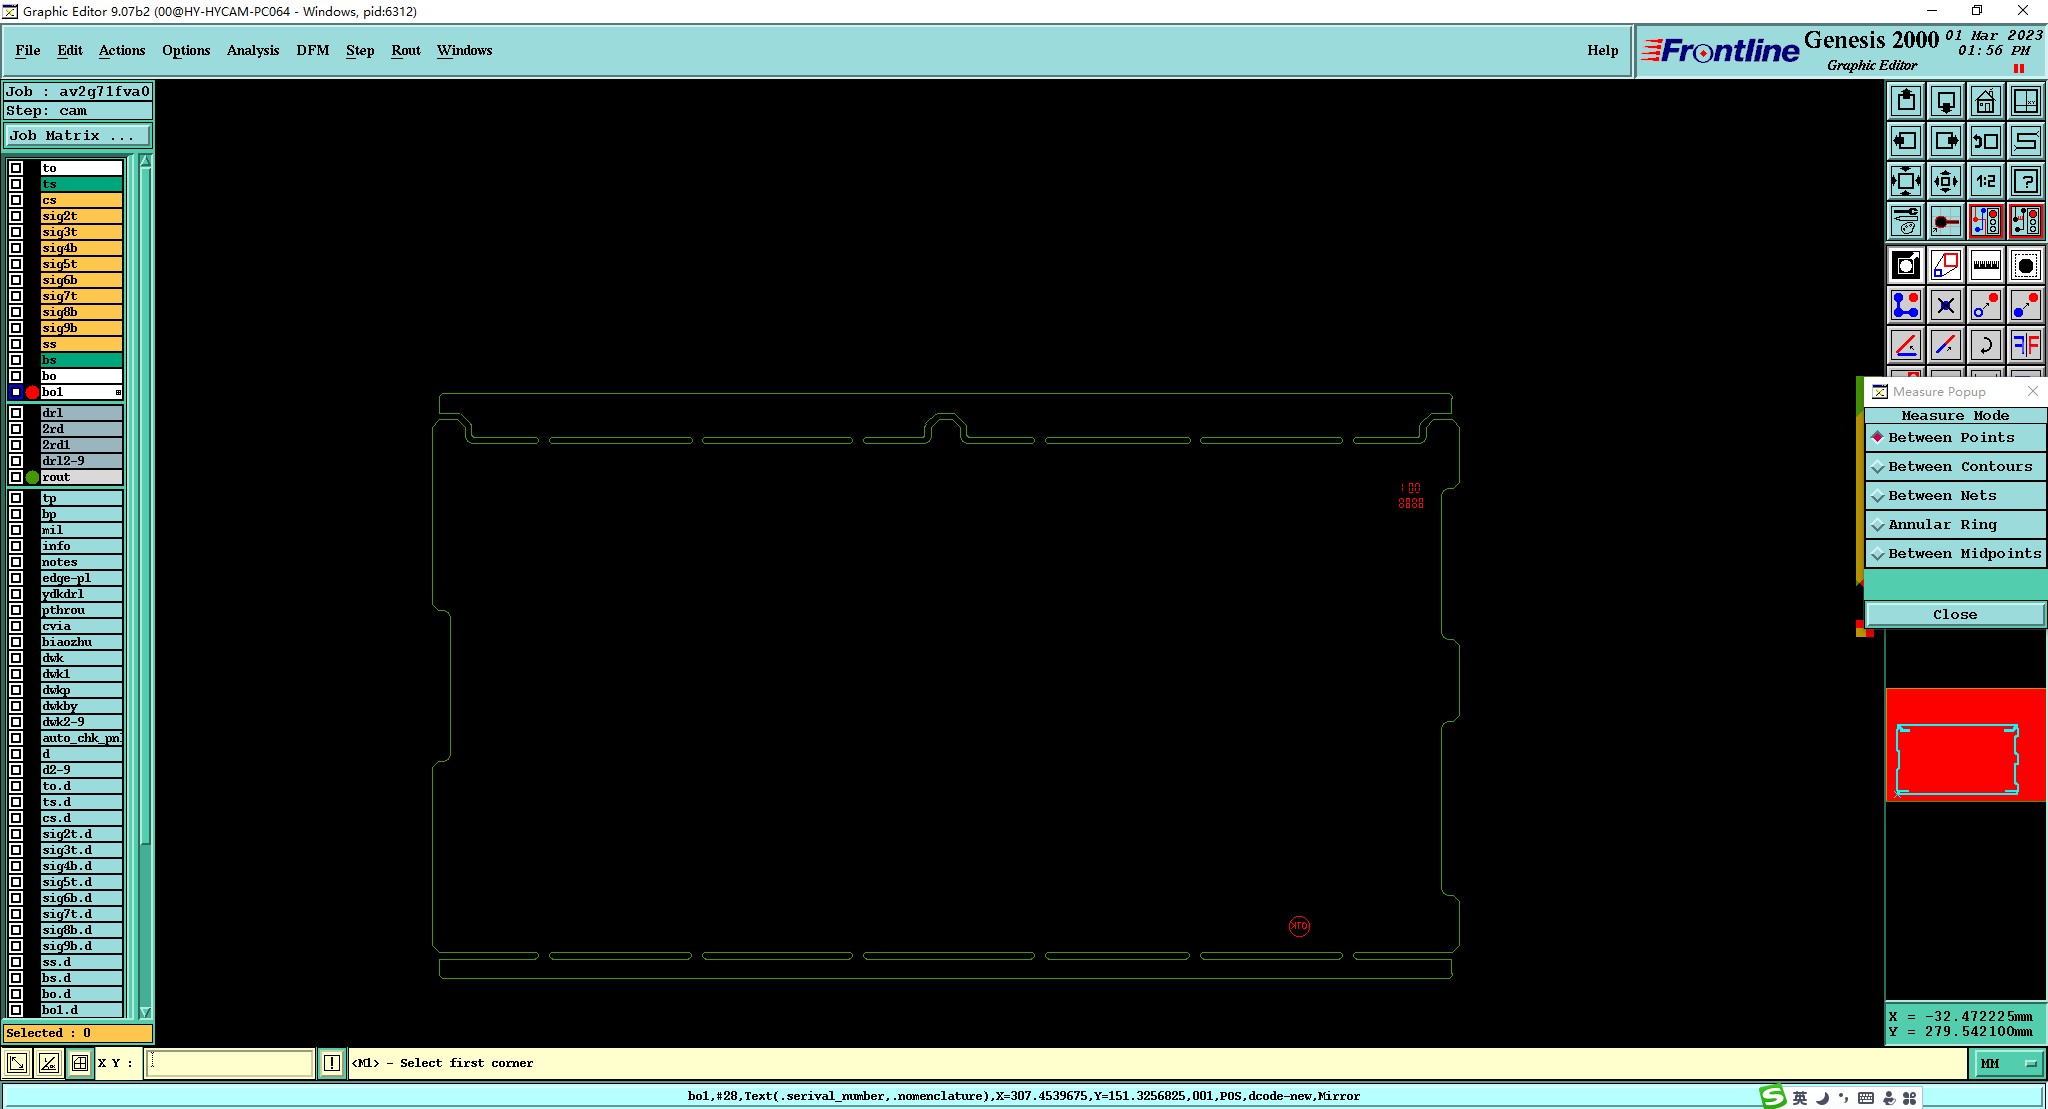Image resolution: width=2048 pixels, height=1109 pixels.
Task: Select Between Contours measure mode
Action: [x=1959, y=467]
